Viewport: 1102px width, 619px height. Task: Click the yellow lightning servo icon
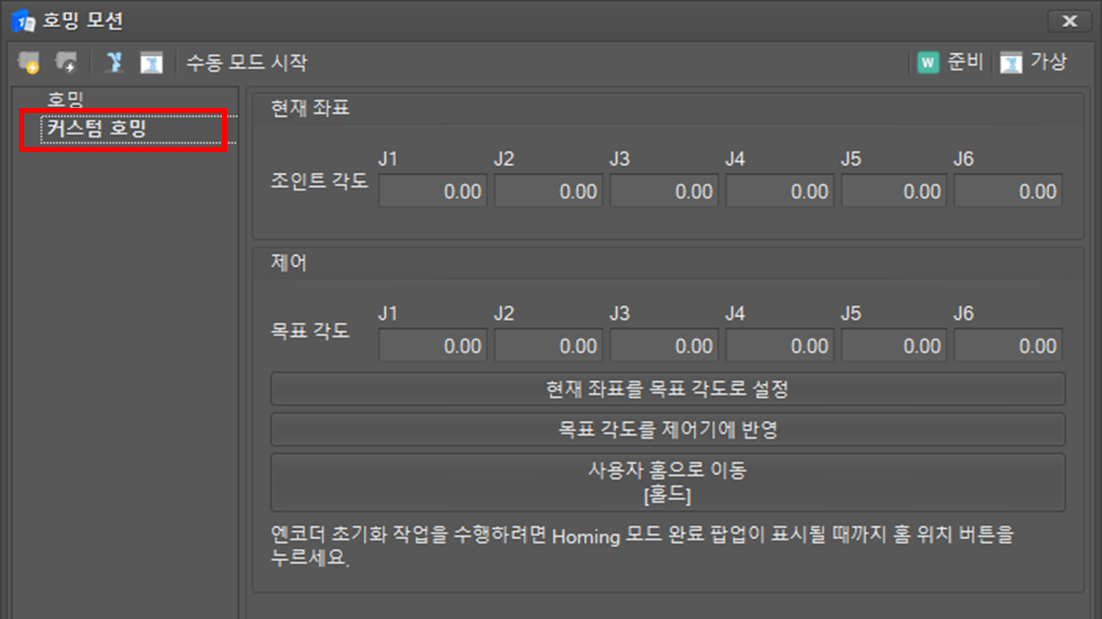click(x=28, y=63)
